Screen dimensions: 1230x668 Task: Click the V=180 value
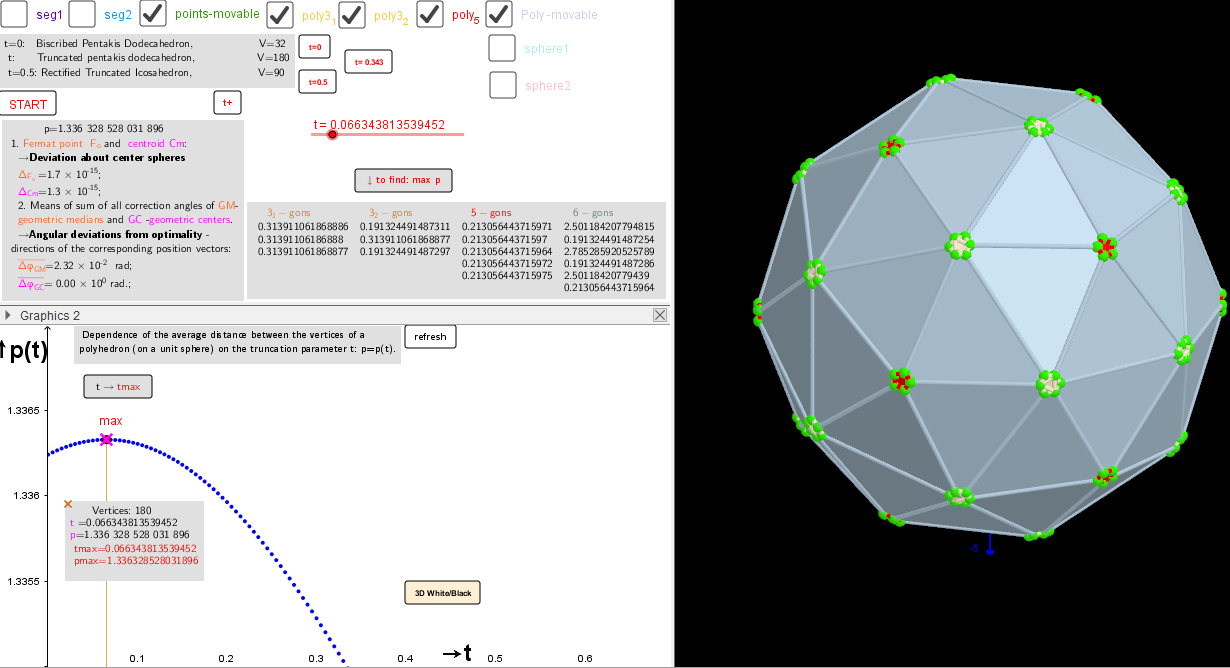273,58
